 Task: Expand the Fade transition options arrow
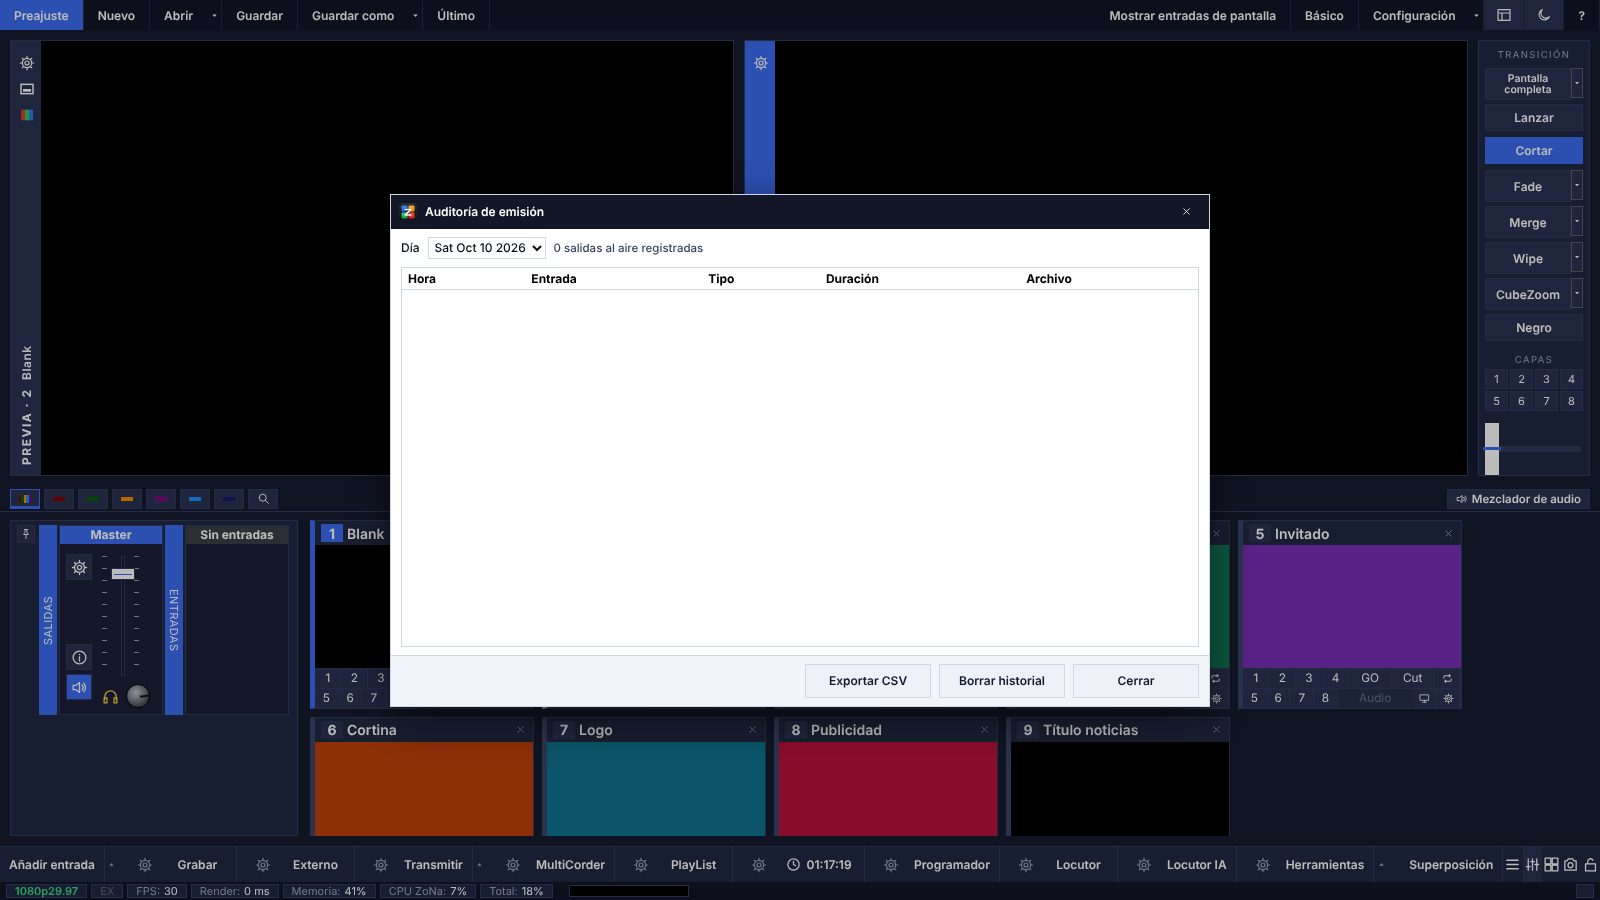(x=1577, y=186)
